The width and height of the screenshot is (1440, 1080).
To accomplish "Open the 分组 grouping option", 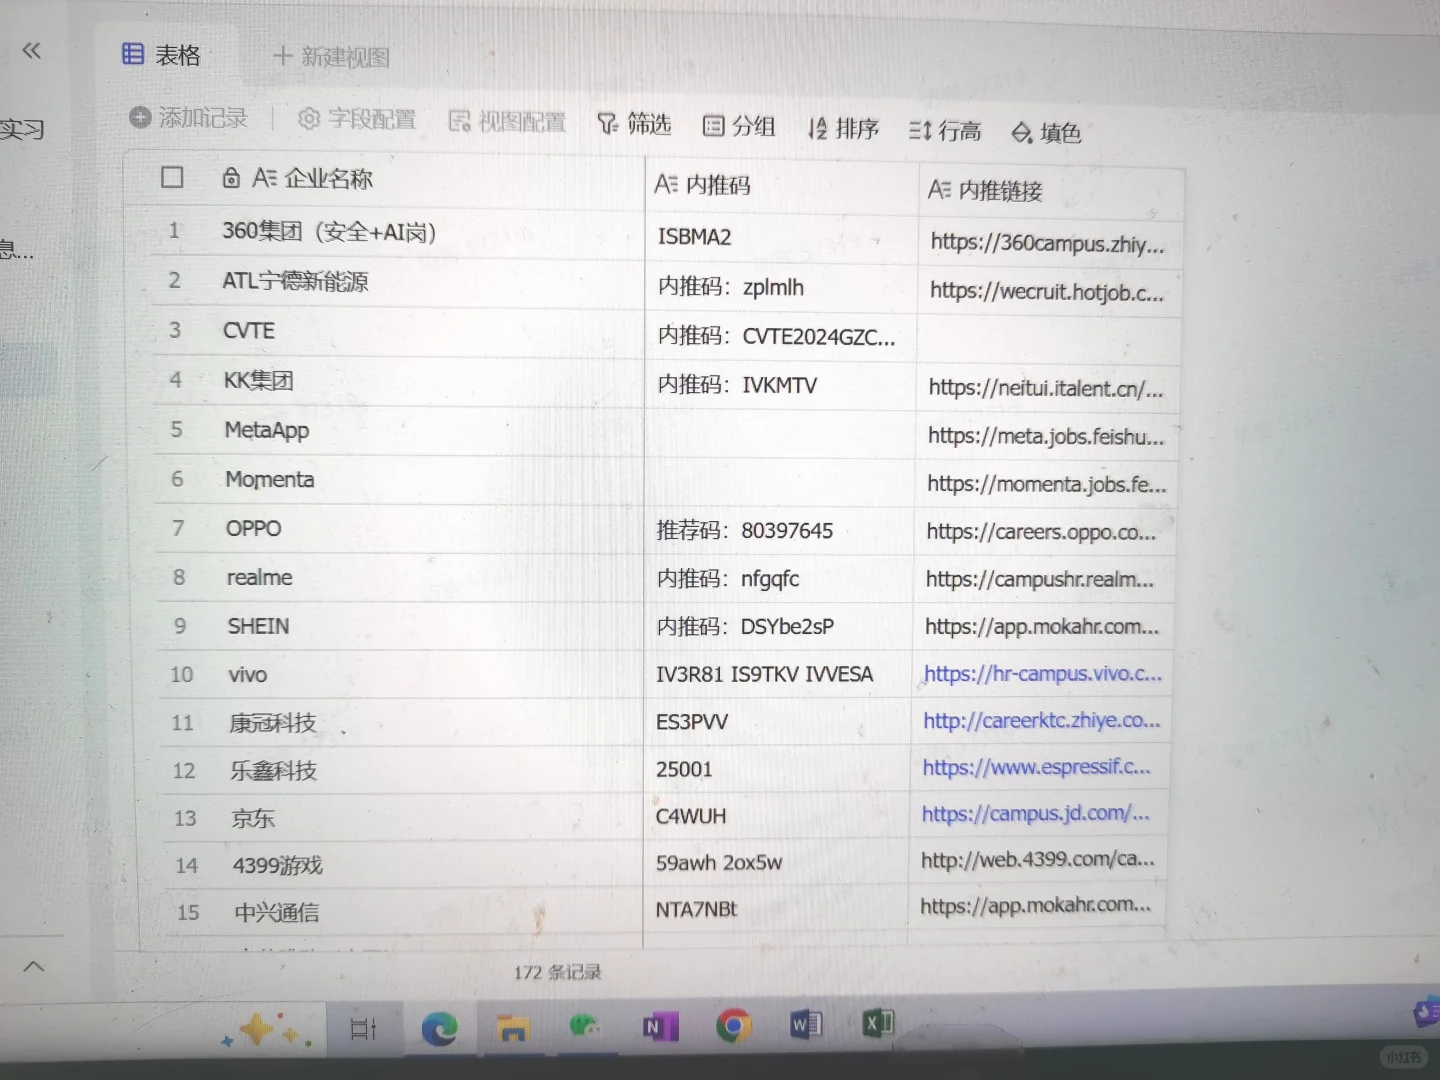I will point(739,125).
